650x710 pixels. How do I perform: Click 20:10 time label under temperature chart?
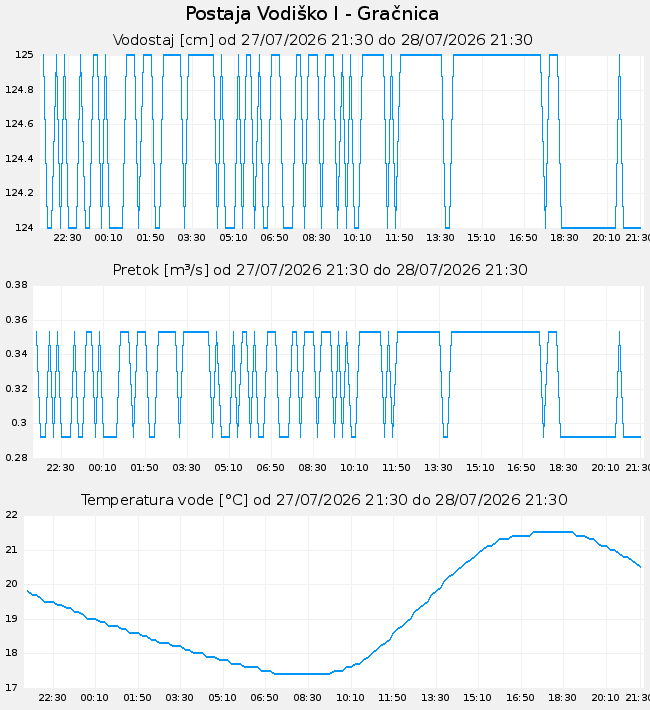coord(605,698)
